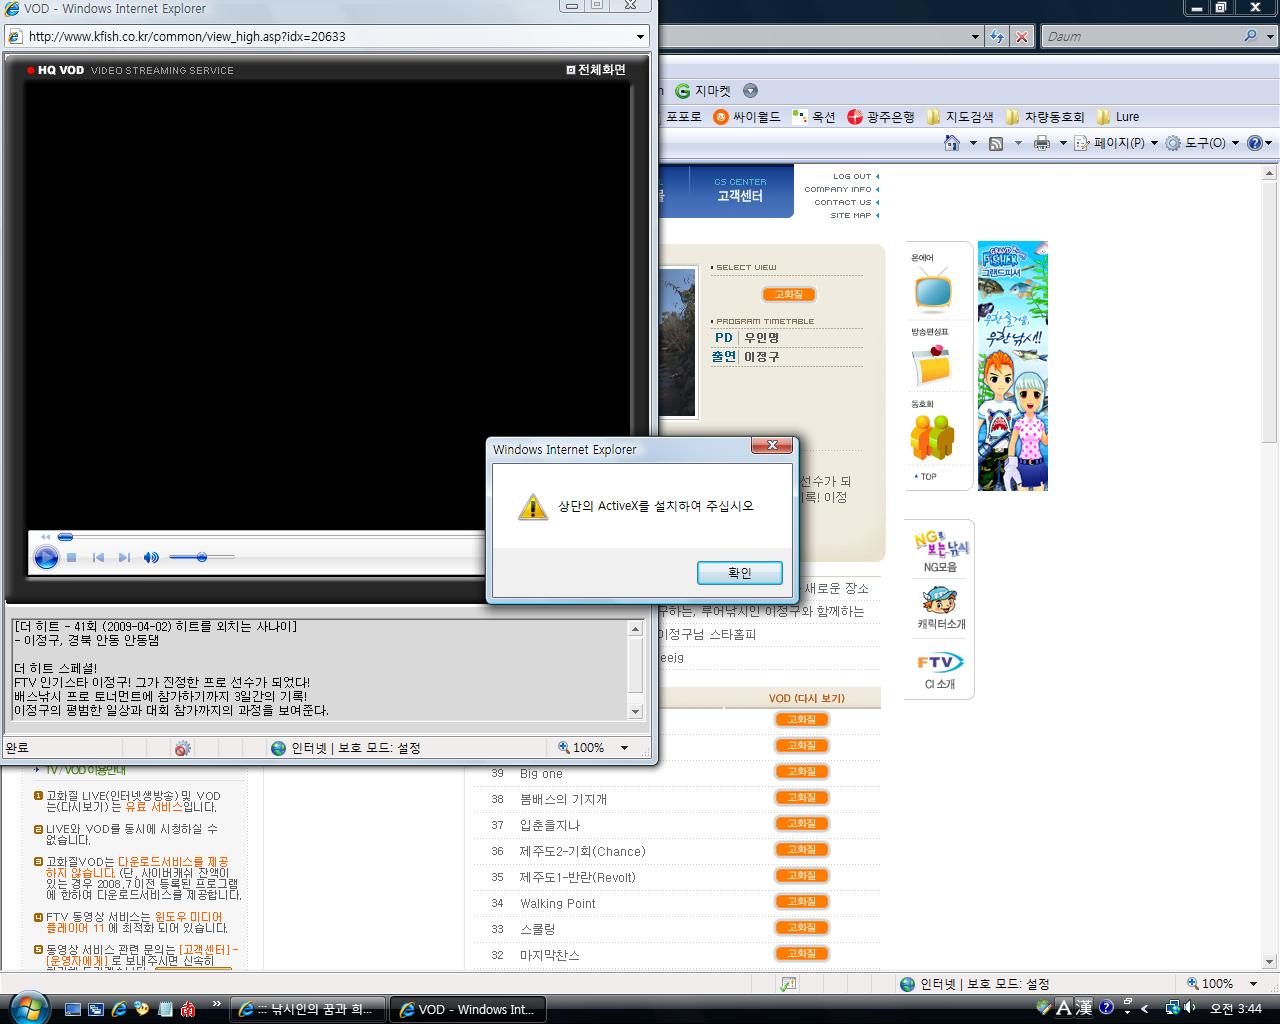
Task: Click the Print icon in command bar
Action: point(1042,143)
